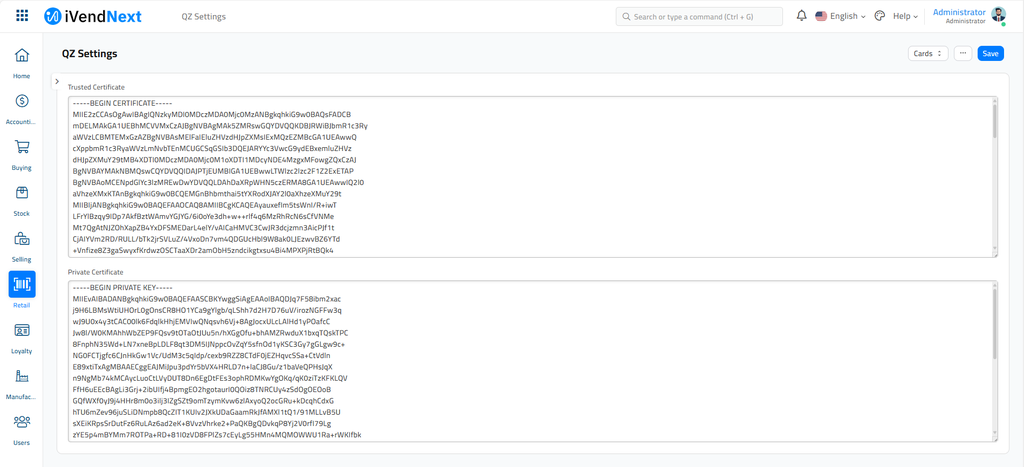
Task: Click the Save button
Action: coord(990,54)
